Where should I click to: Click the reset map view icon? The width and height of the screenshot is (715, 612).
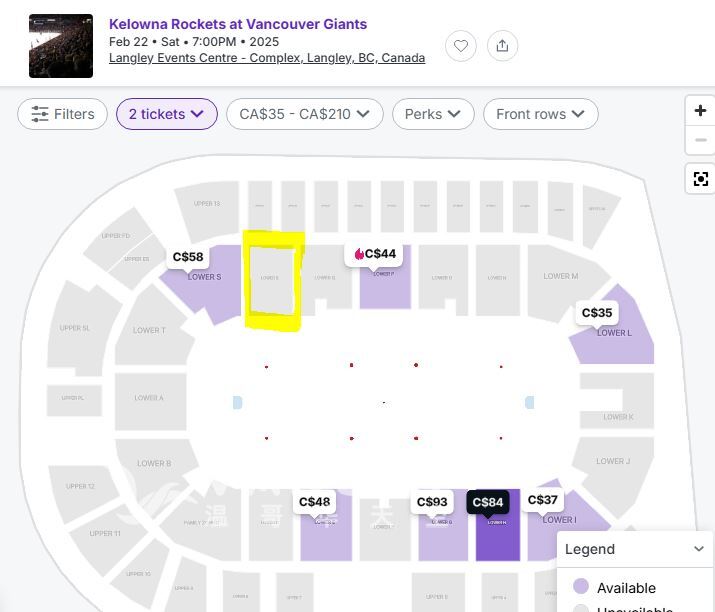(700, 179)
